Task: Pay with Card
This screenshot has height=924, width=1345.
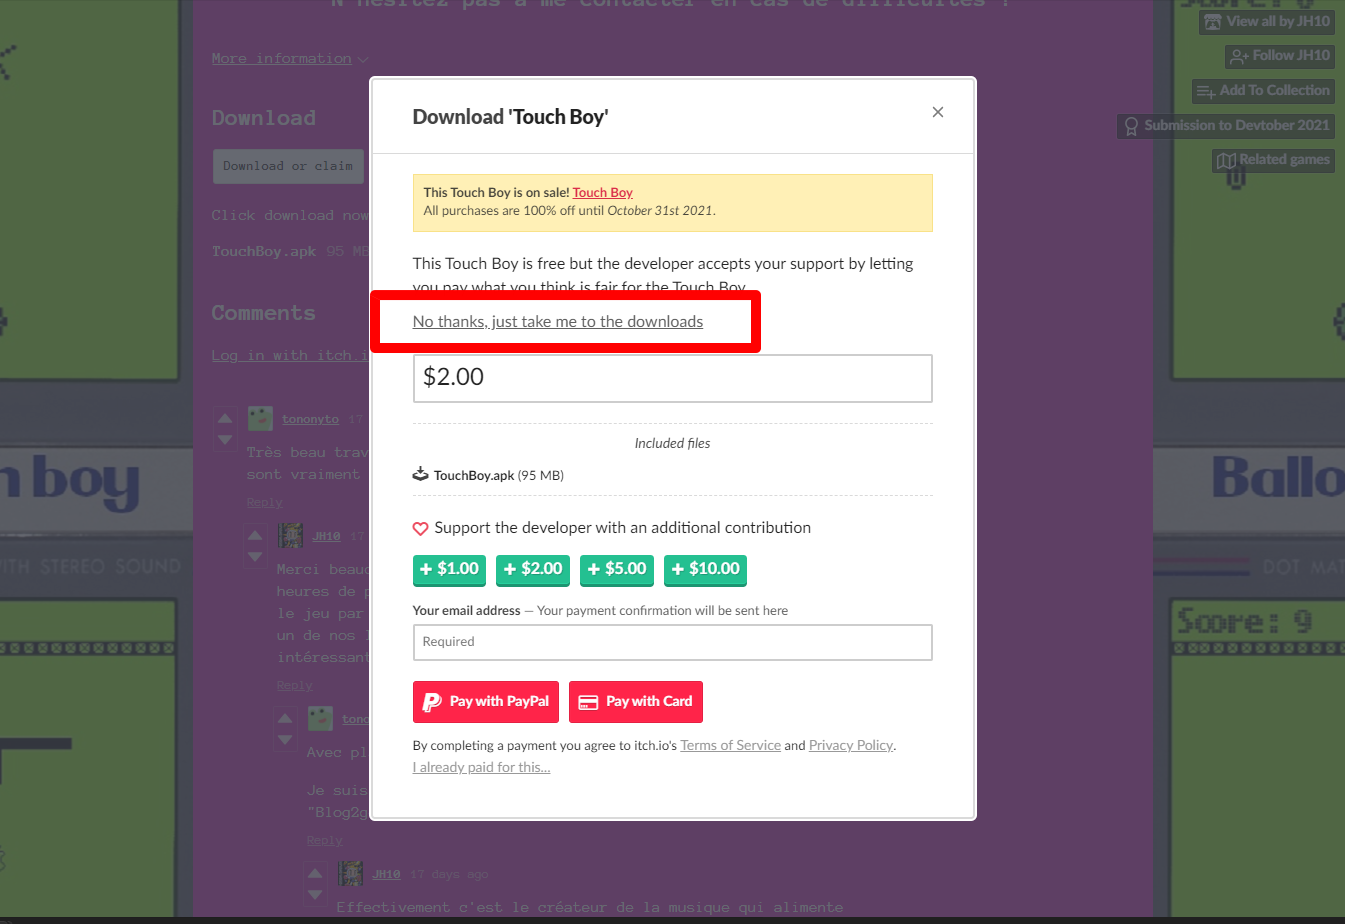Action: 636,702
